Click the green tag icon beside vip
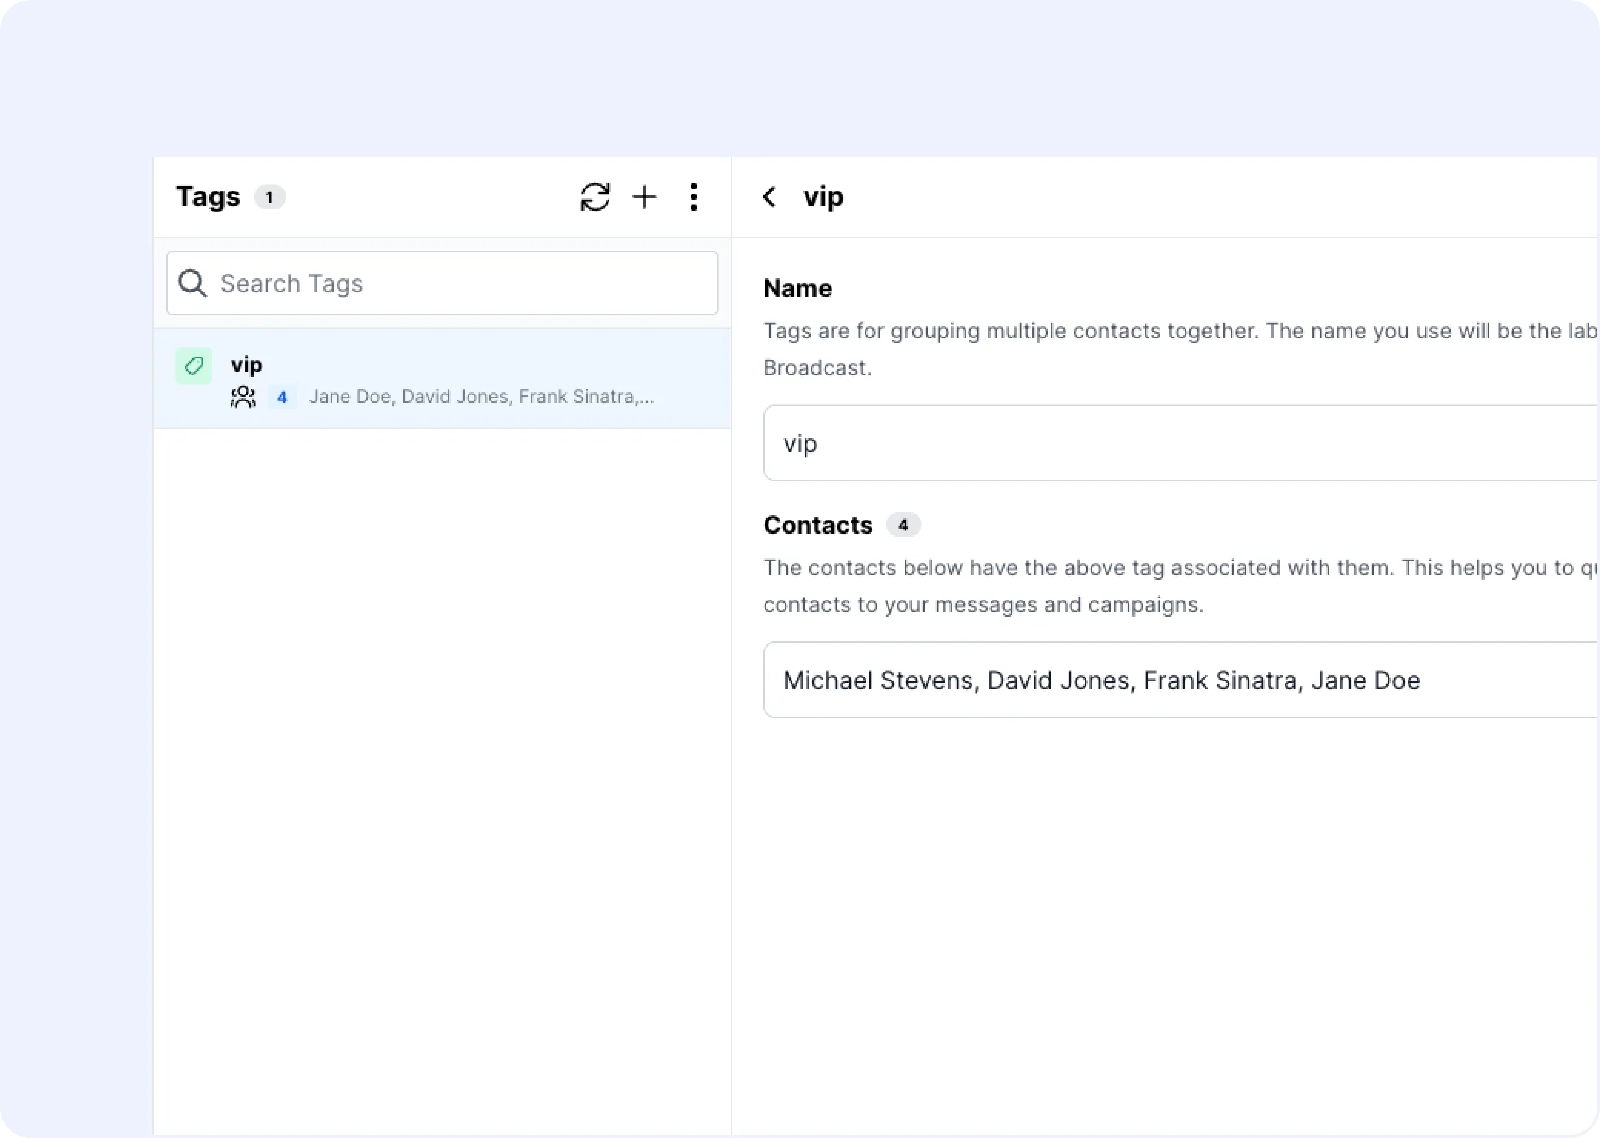The width and height of the screenshot is (1600, 1138). [194, 366]
